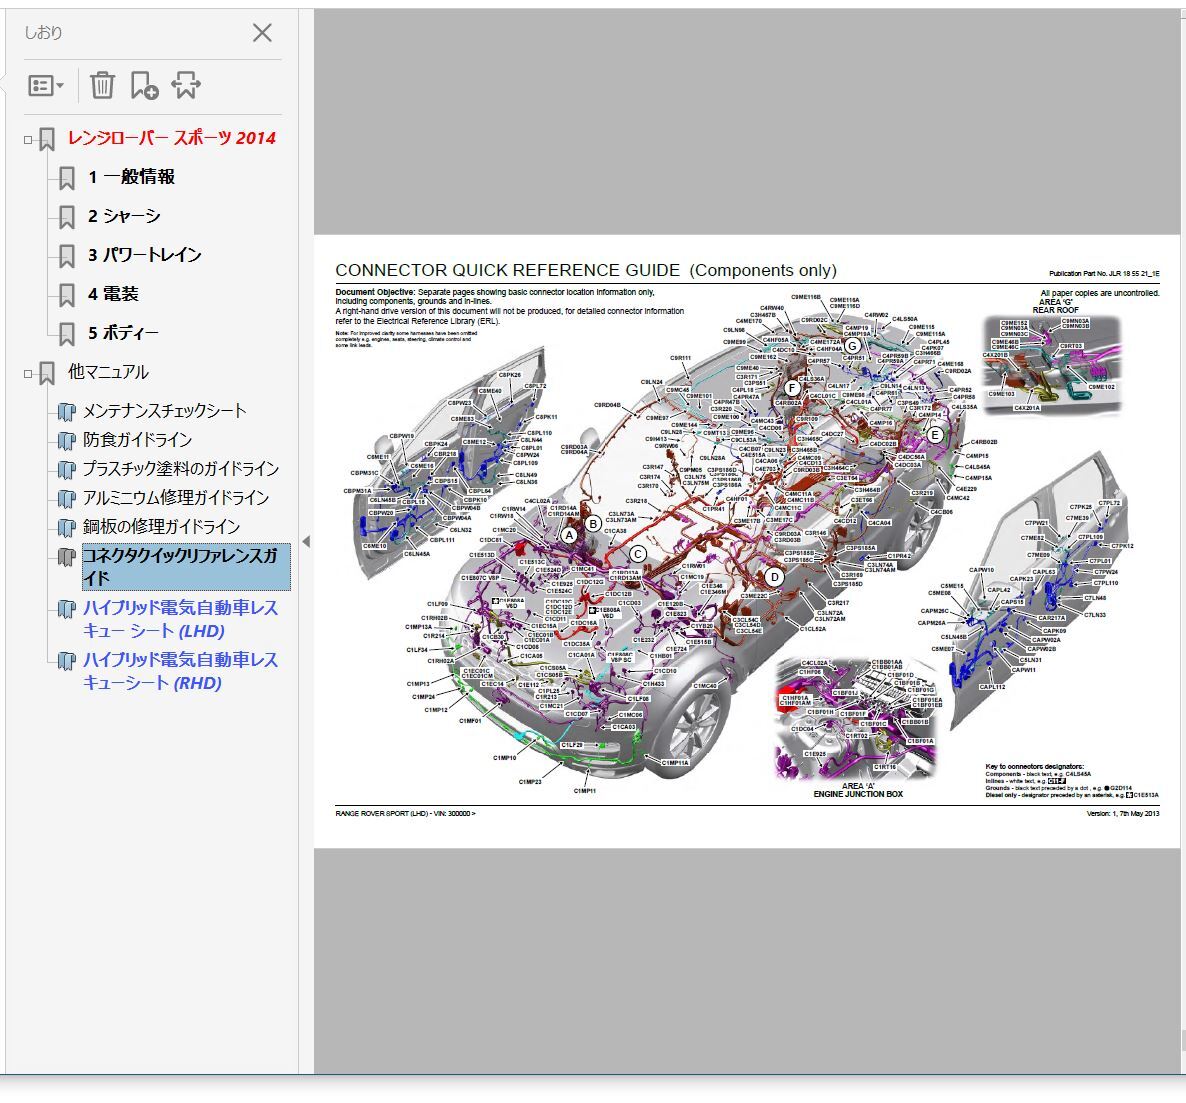Click bookmark icon beside 1 一般情報
Image resolution: width=1186 pixels, height=1103 pixels.
click(x=67, y=179)
